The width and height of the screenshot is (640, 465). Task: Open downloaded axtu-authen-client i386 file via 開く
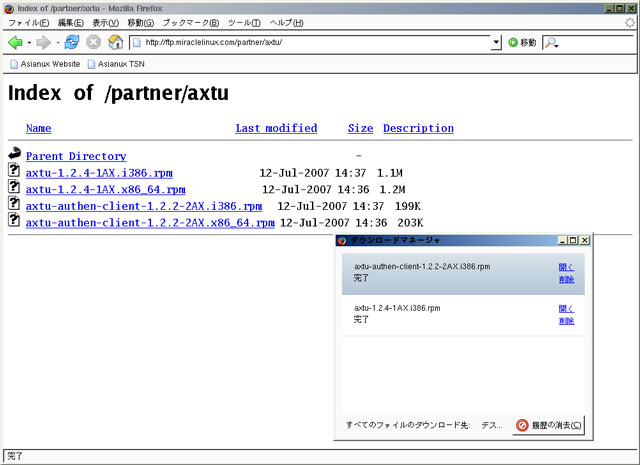point(566,267)
